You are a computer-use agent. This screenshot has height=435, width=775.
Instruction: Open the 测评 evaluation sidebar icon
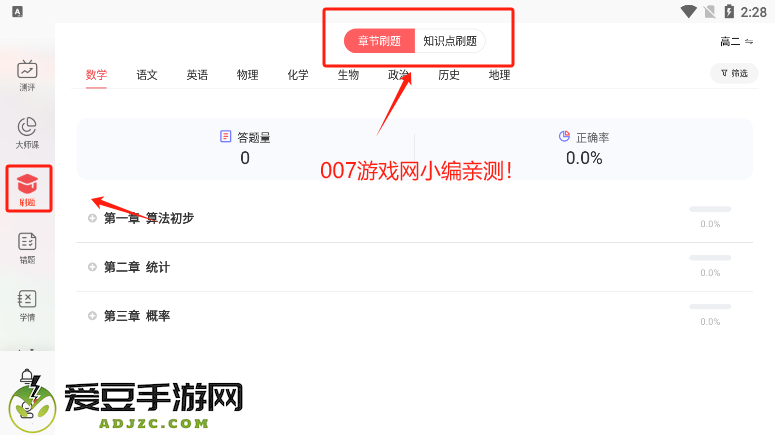coord(27,76)
